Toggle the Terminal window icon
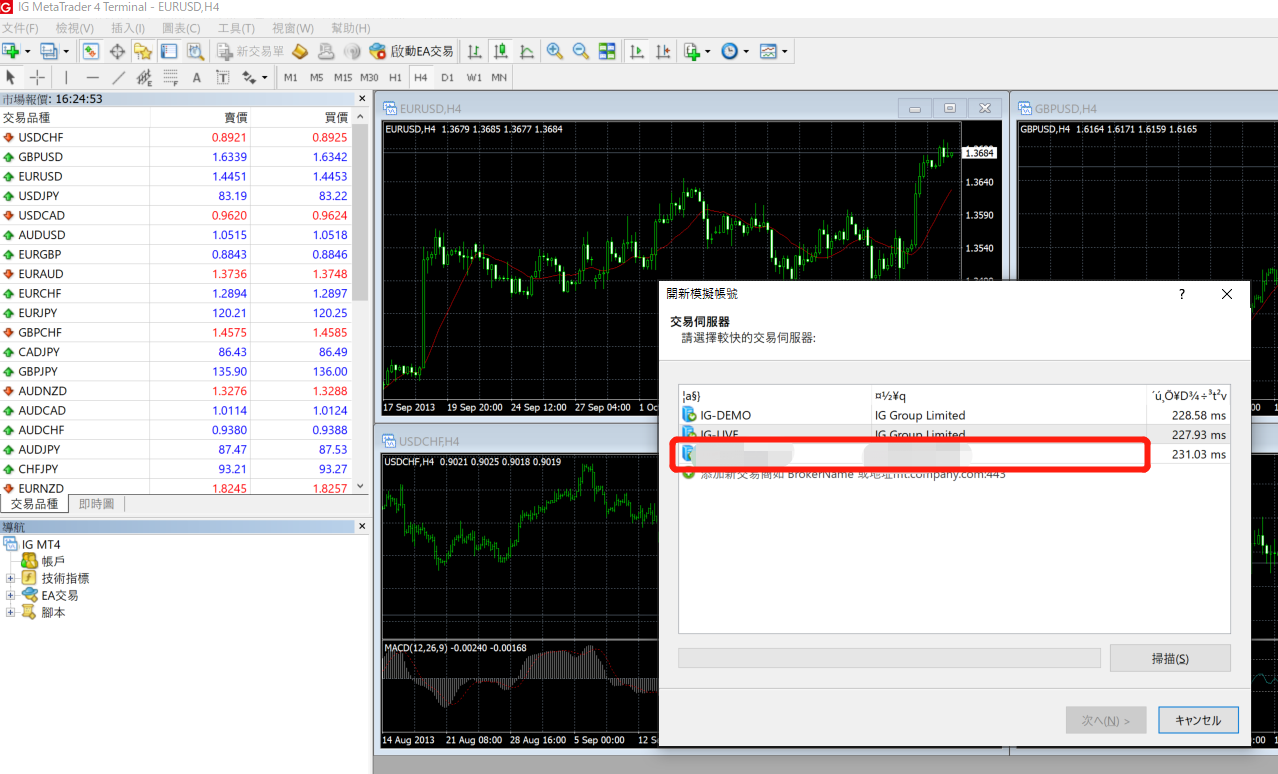 point(169,51)
